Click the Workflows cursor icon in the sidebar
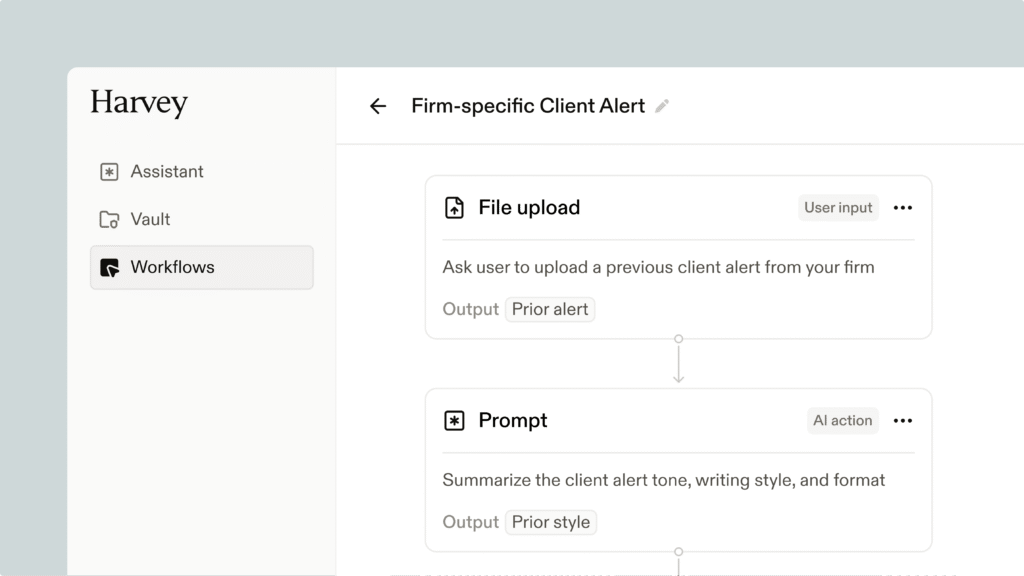The height and width of the screenshot is (576, 1024). [x=109, y=268]
